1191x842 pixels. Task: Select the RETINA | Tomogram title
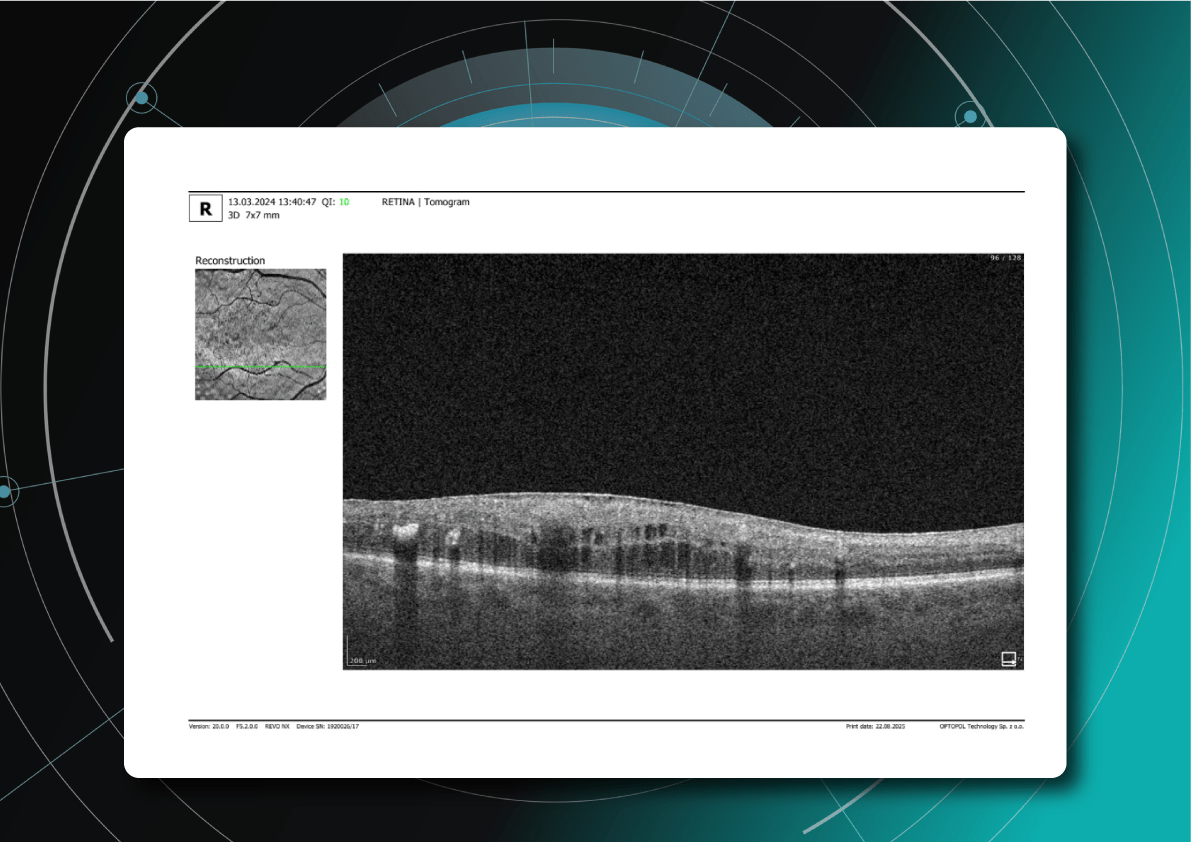pyautogui.click(x=425, y=202)
